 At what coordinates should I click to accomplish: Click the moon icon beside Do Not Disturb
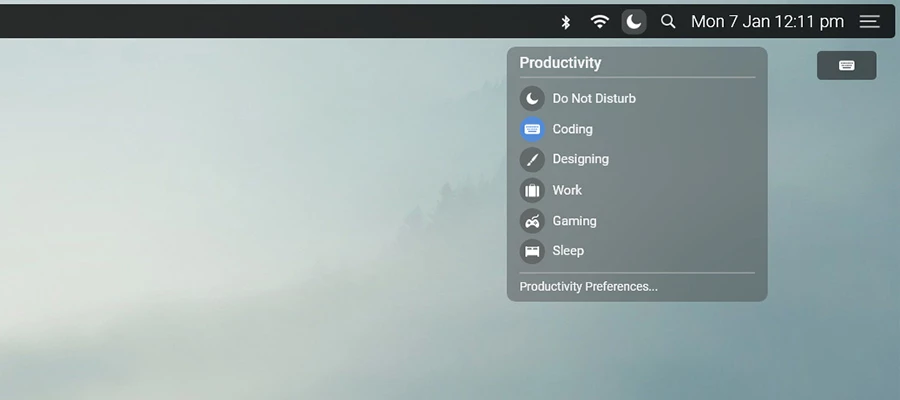click(x=532, y=99)
